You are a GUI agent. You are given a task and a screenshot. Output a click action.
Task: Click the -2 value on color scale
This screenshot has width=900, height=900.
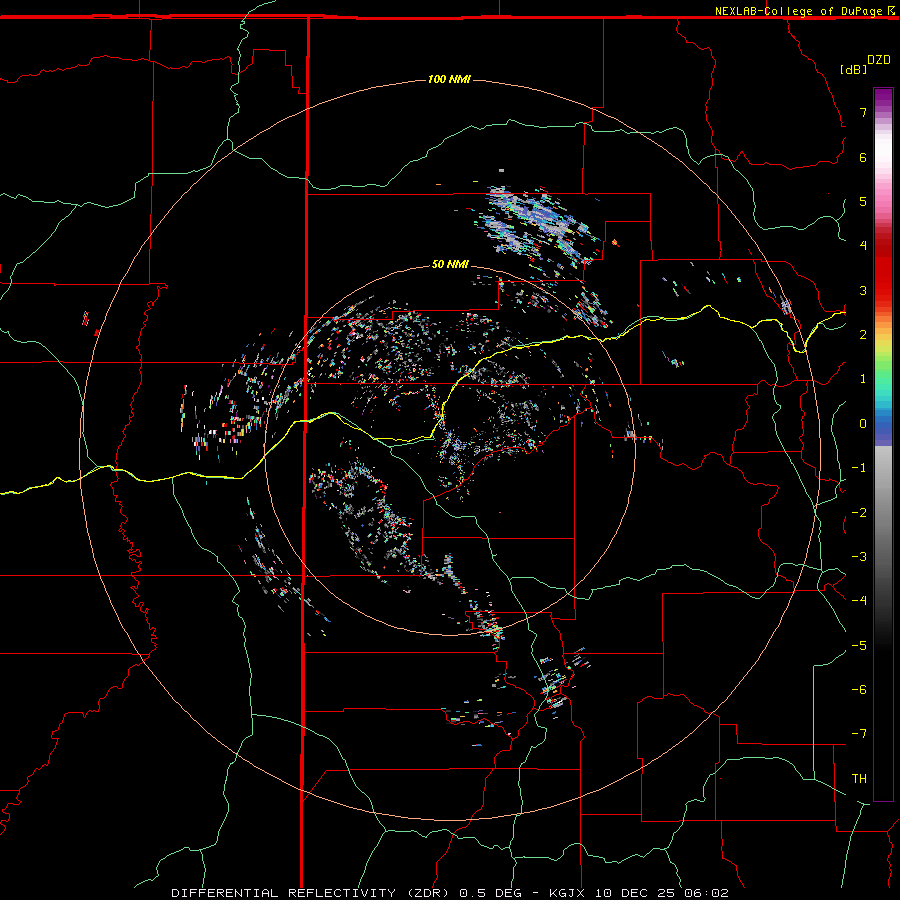(859, 513)
